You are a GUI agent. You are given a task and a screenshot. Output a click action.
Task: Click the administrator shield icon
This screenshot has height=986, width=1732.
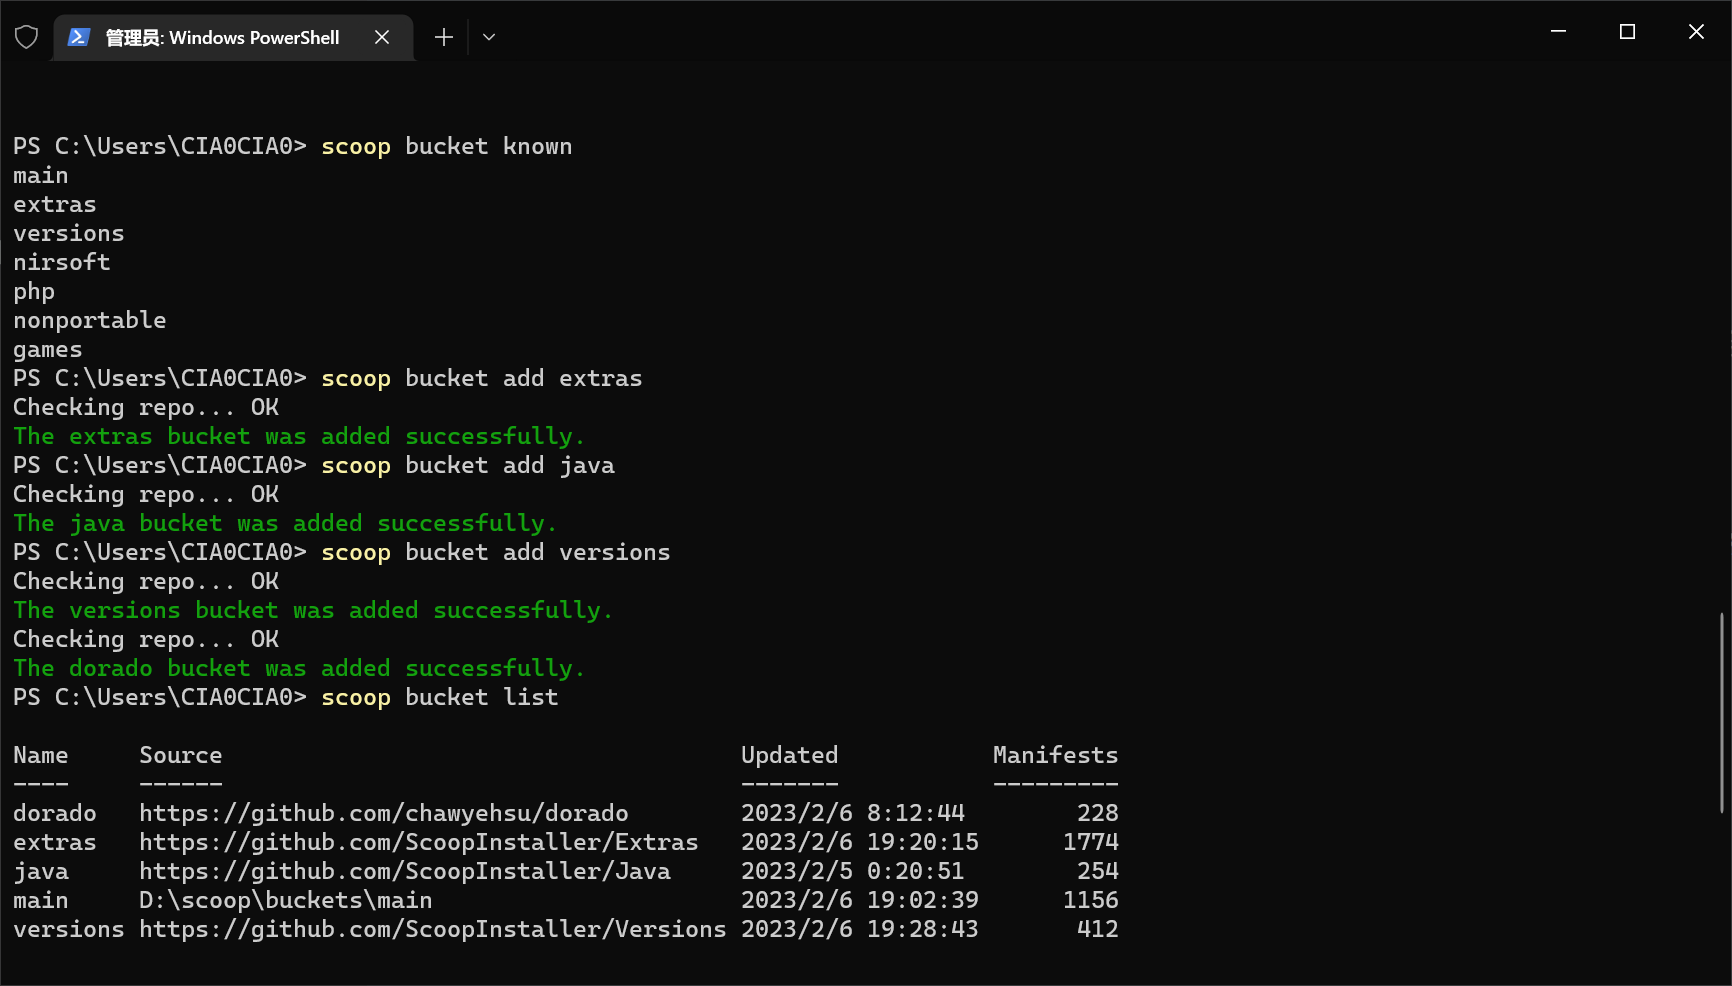(x=27, y=38)
